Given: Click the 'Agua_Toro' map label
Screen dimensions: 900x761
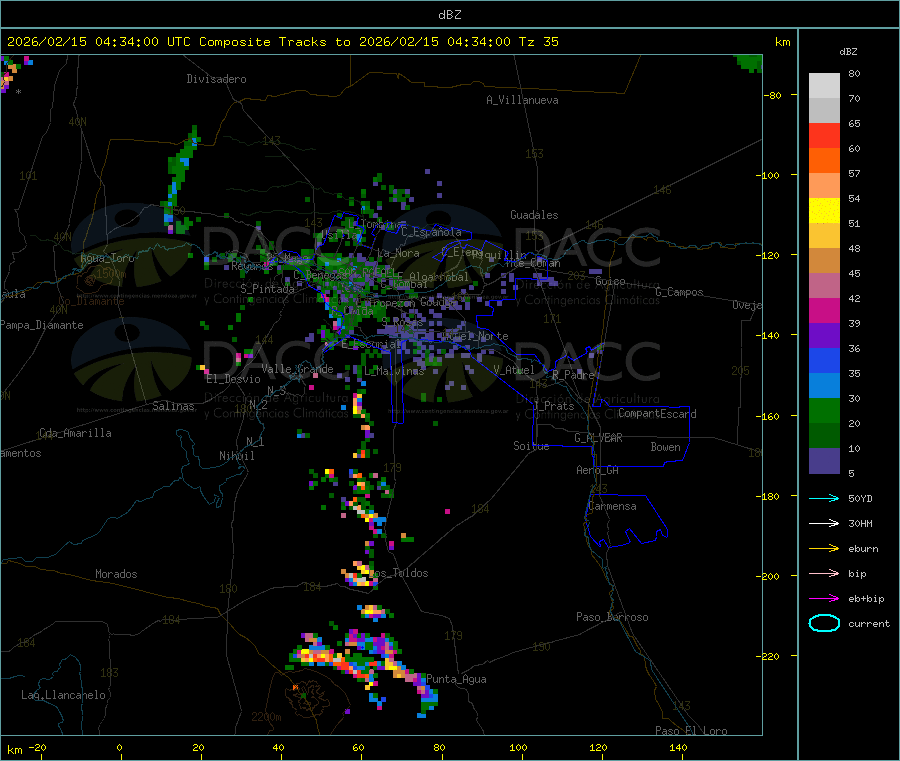Looking at the screenshot, I should (x=107, y=258).
